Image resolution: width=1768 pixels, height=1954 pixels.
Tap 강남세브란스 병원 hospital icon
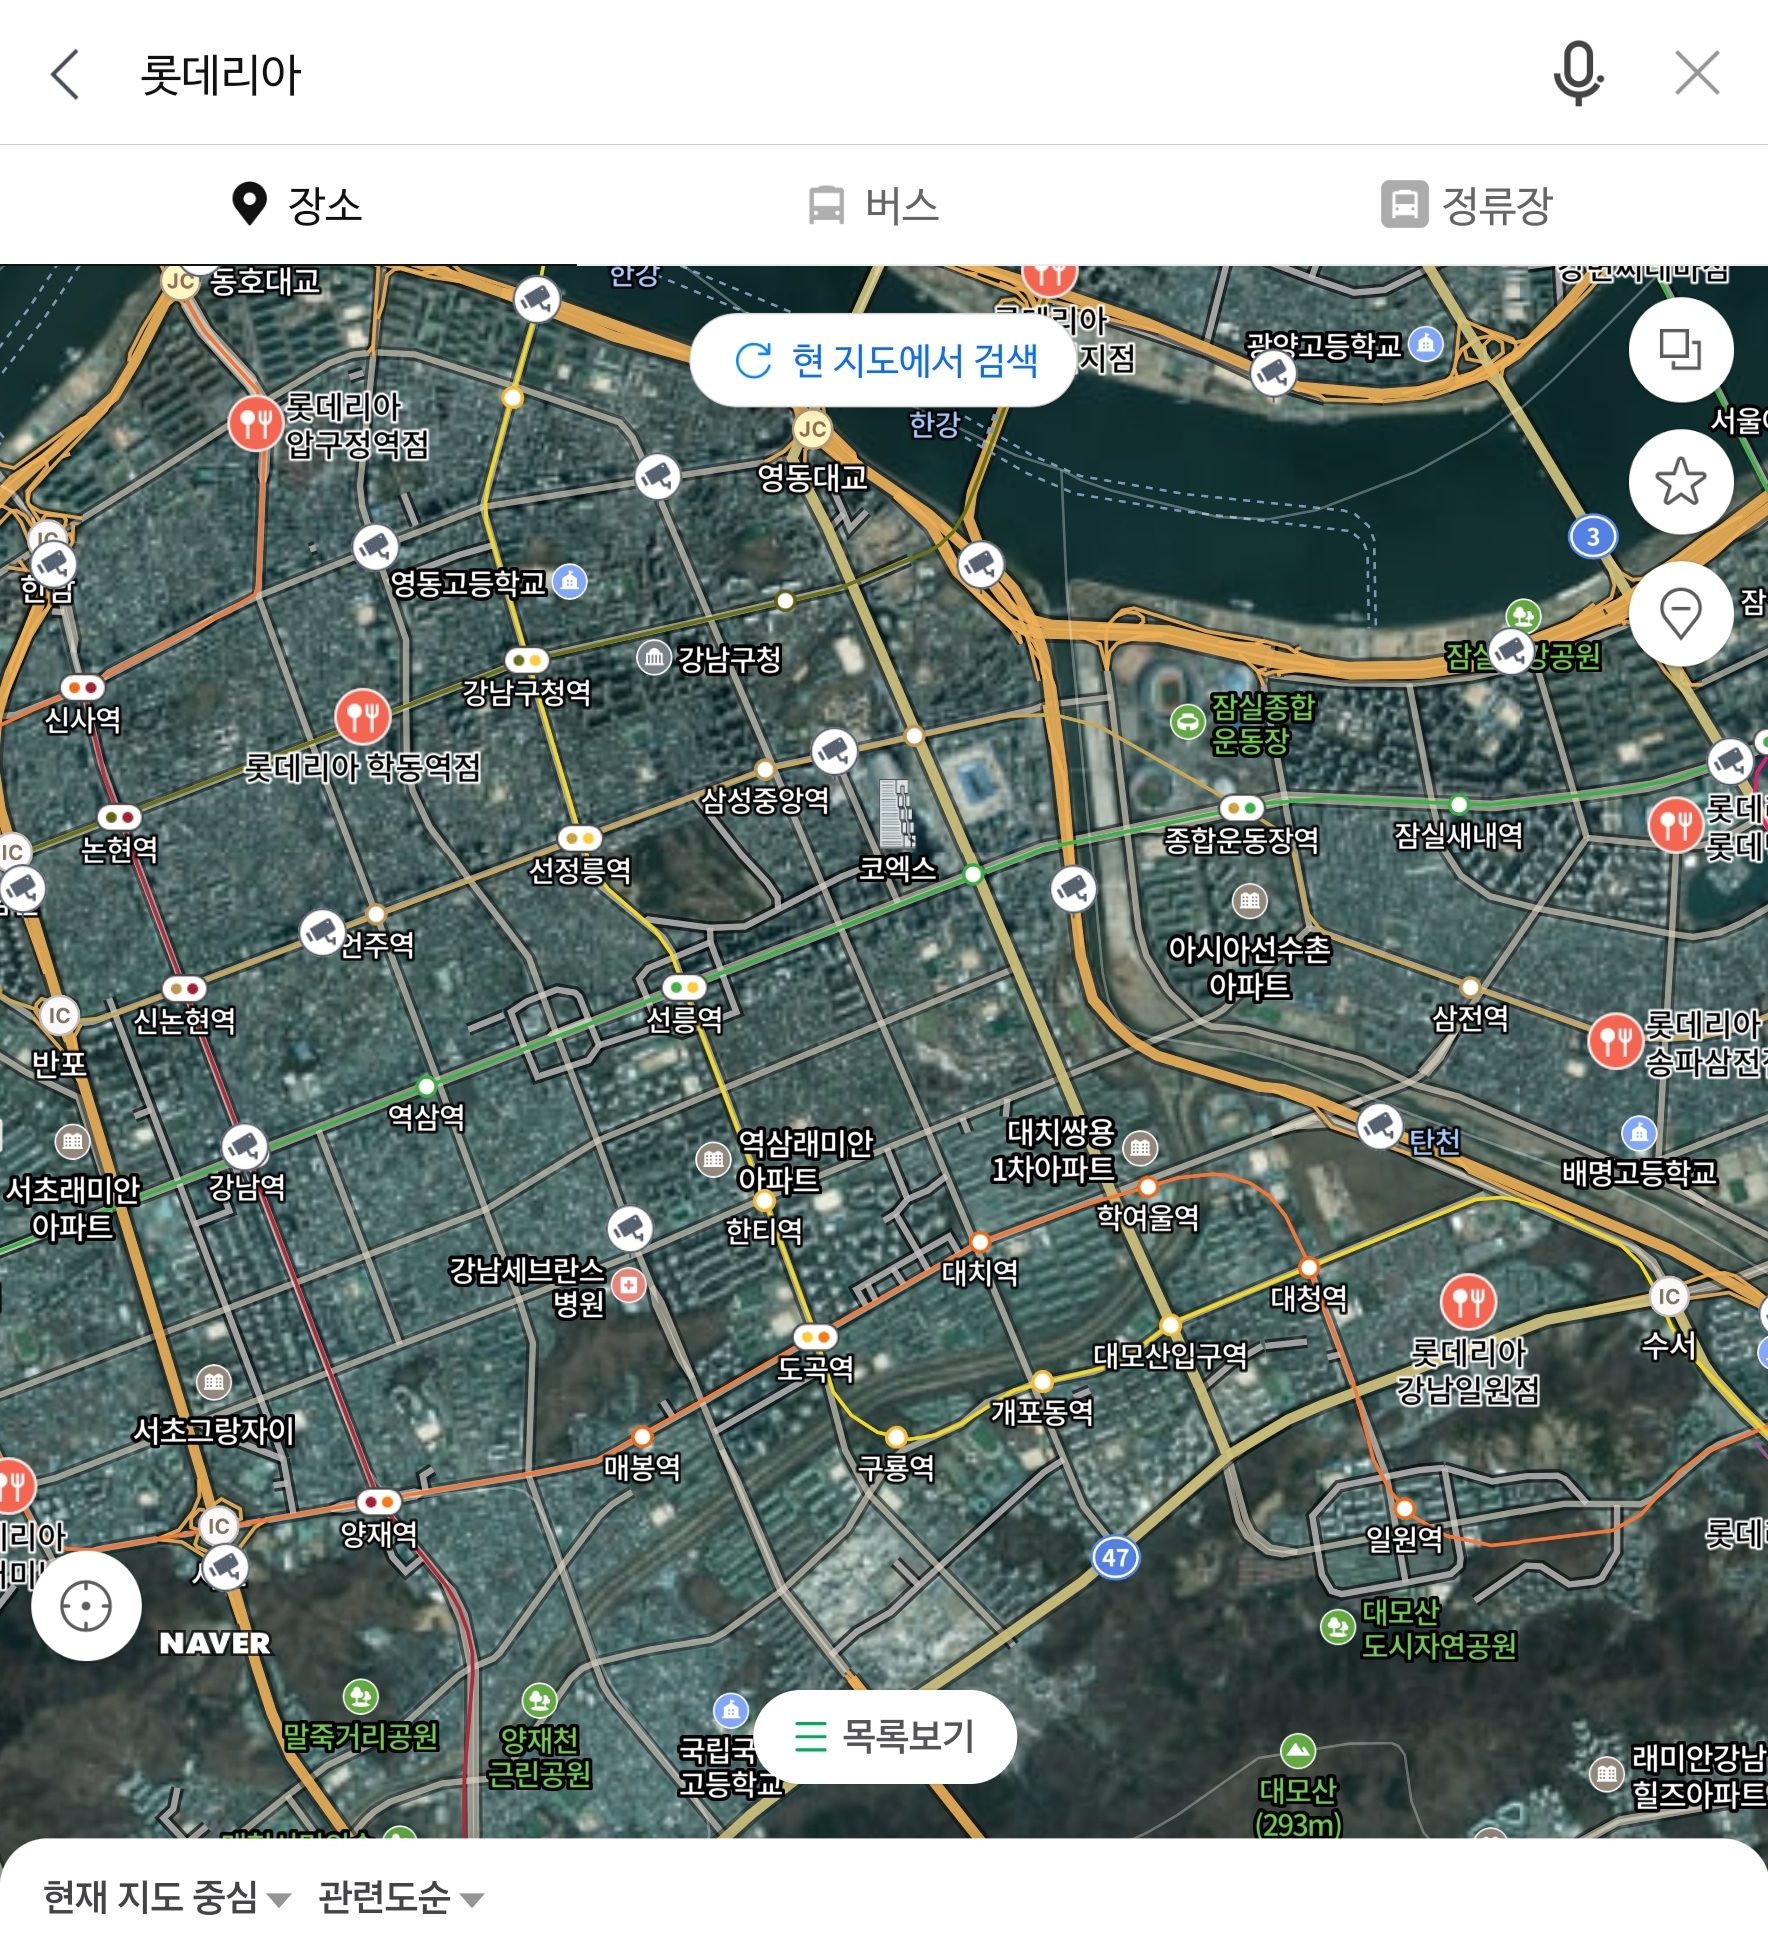click(630, 1285)
